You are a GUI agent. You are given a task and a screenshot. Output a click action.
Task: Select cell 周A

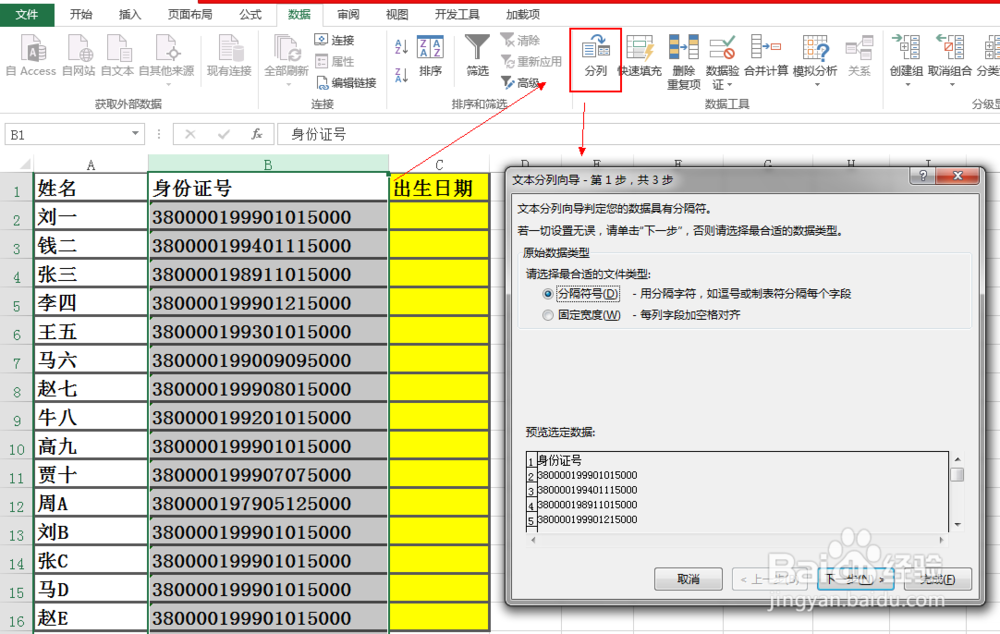91,503
